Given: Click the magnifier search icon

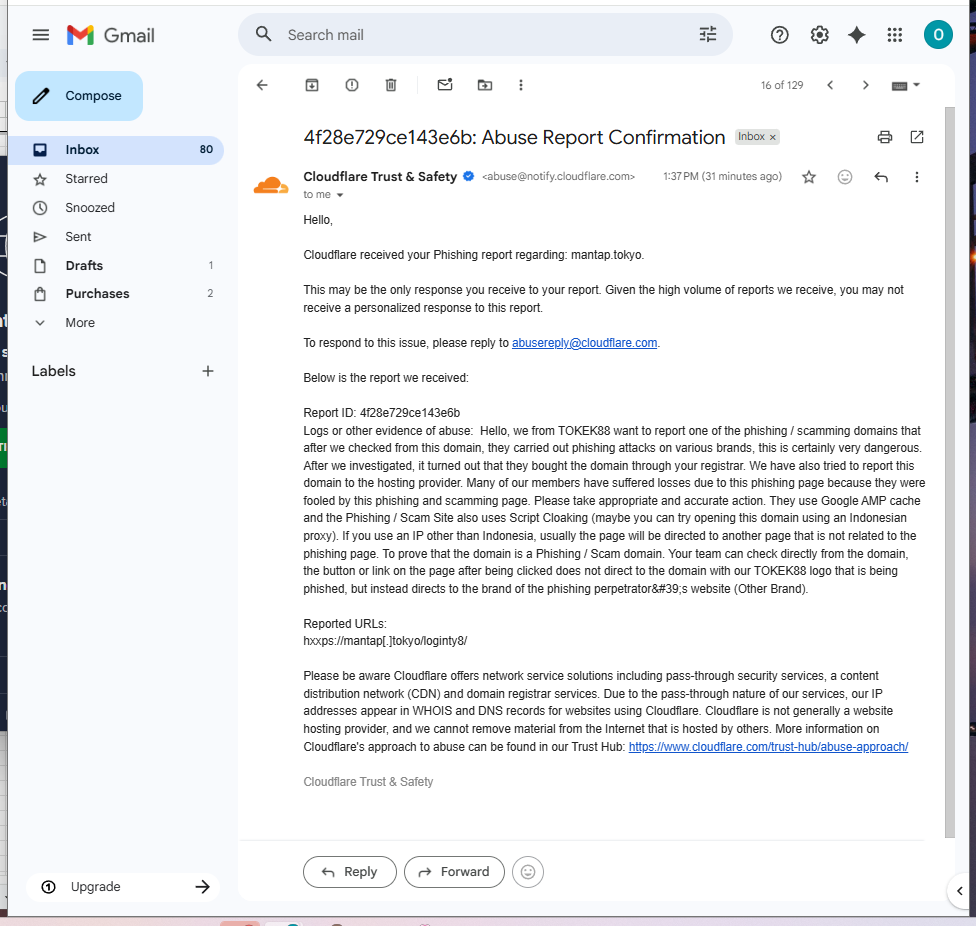Looking at the screenshot, I should 263,34.
